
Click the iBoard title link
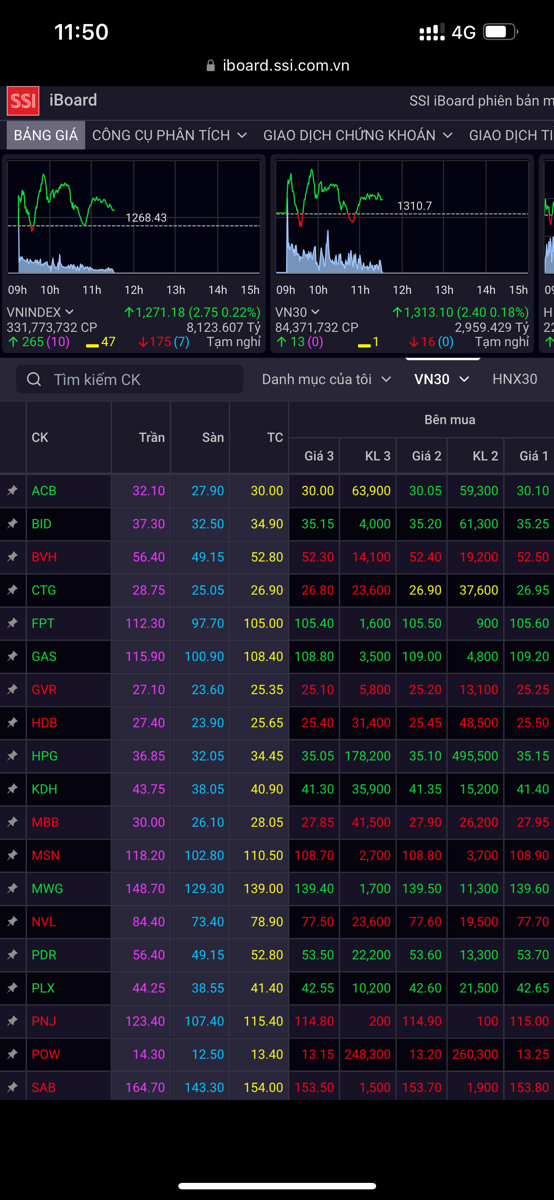click(x=73, y=100)
